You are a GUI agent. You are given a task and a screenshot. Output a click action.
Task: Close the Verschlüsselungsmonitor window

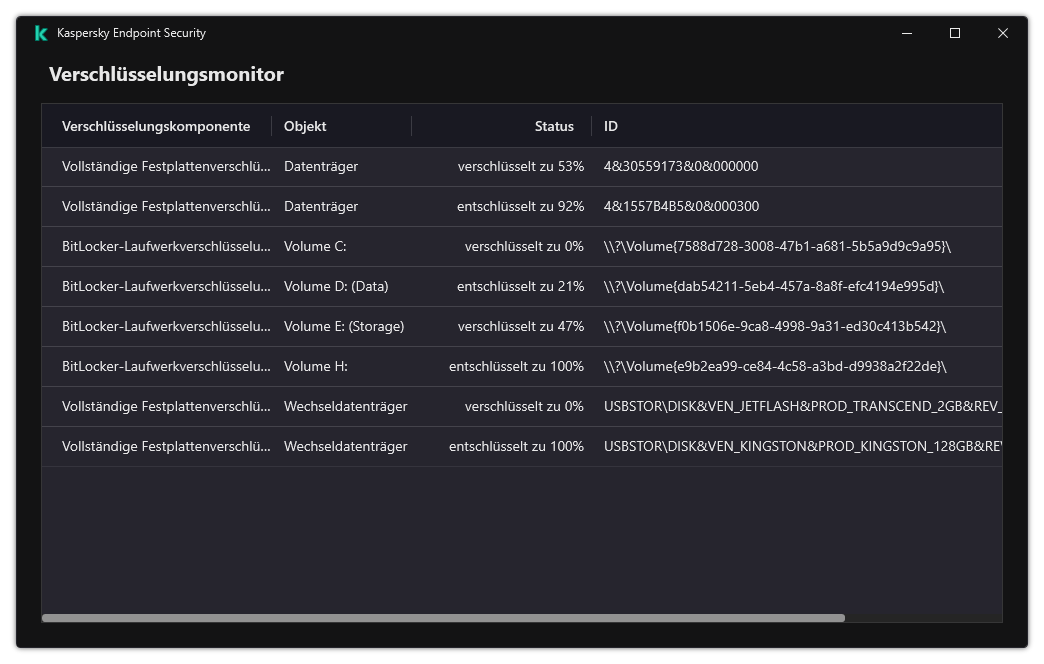point(1002,33)
